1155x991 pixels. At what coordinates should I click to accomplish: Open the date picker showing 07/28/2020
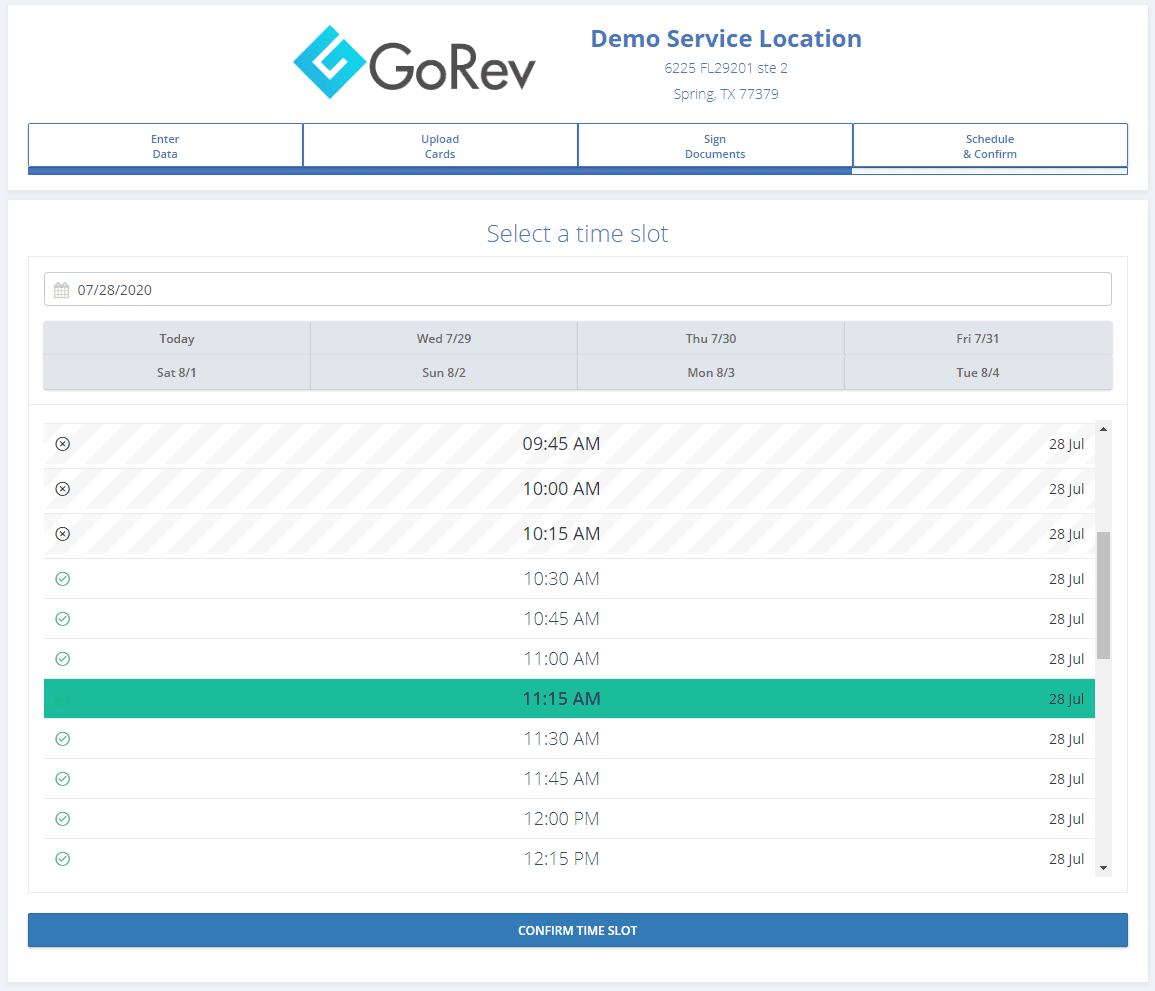point(578,289)
